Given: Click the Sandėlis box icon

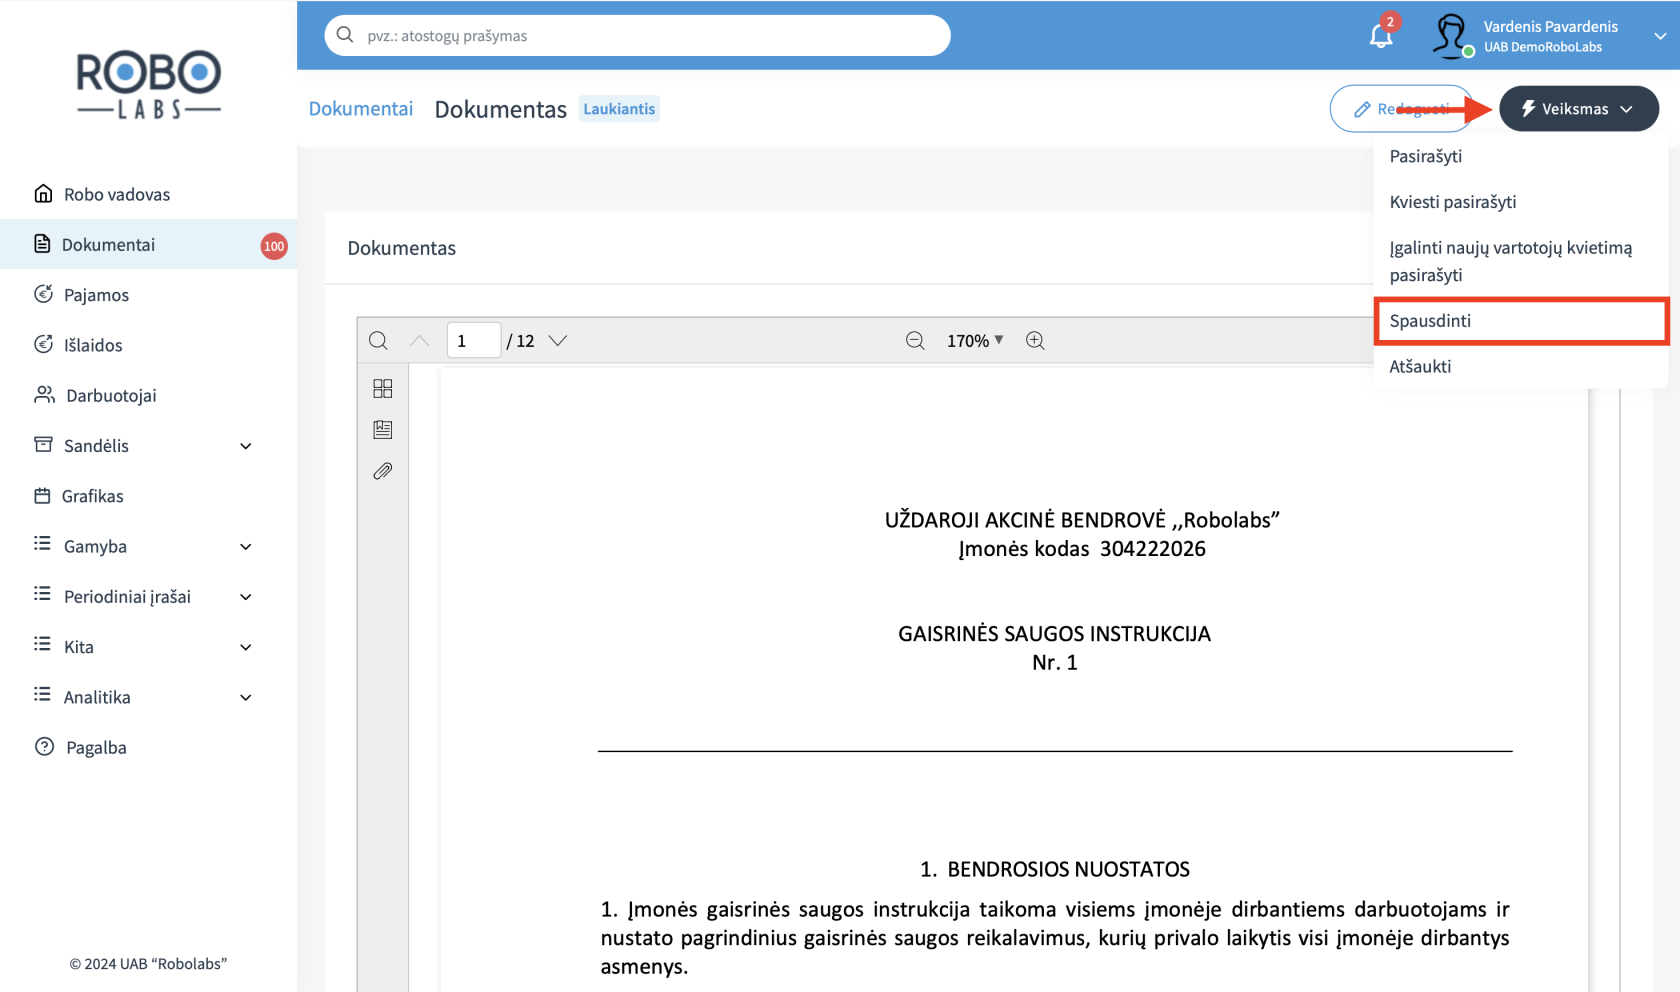Looking at the screenshot, I should pos(43,444).
